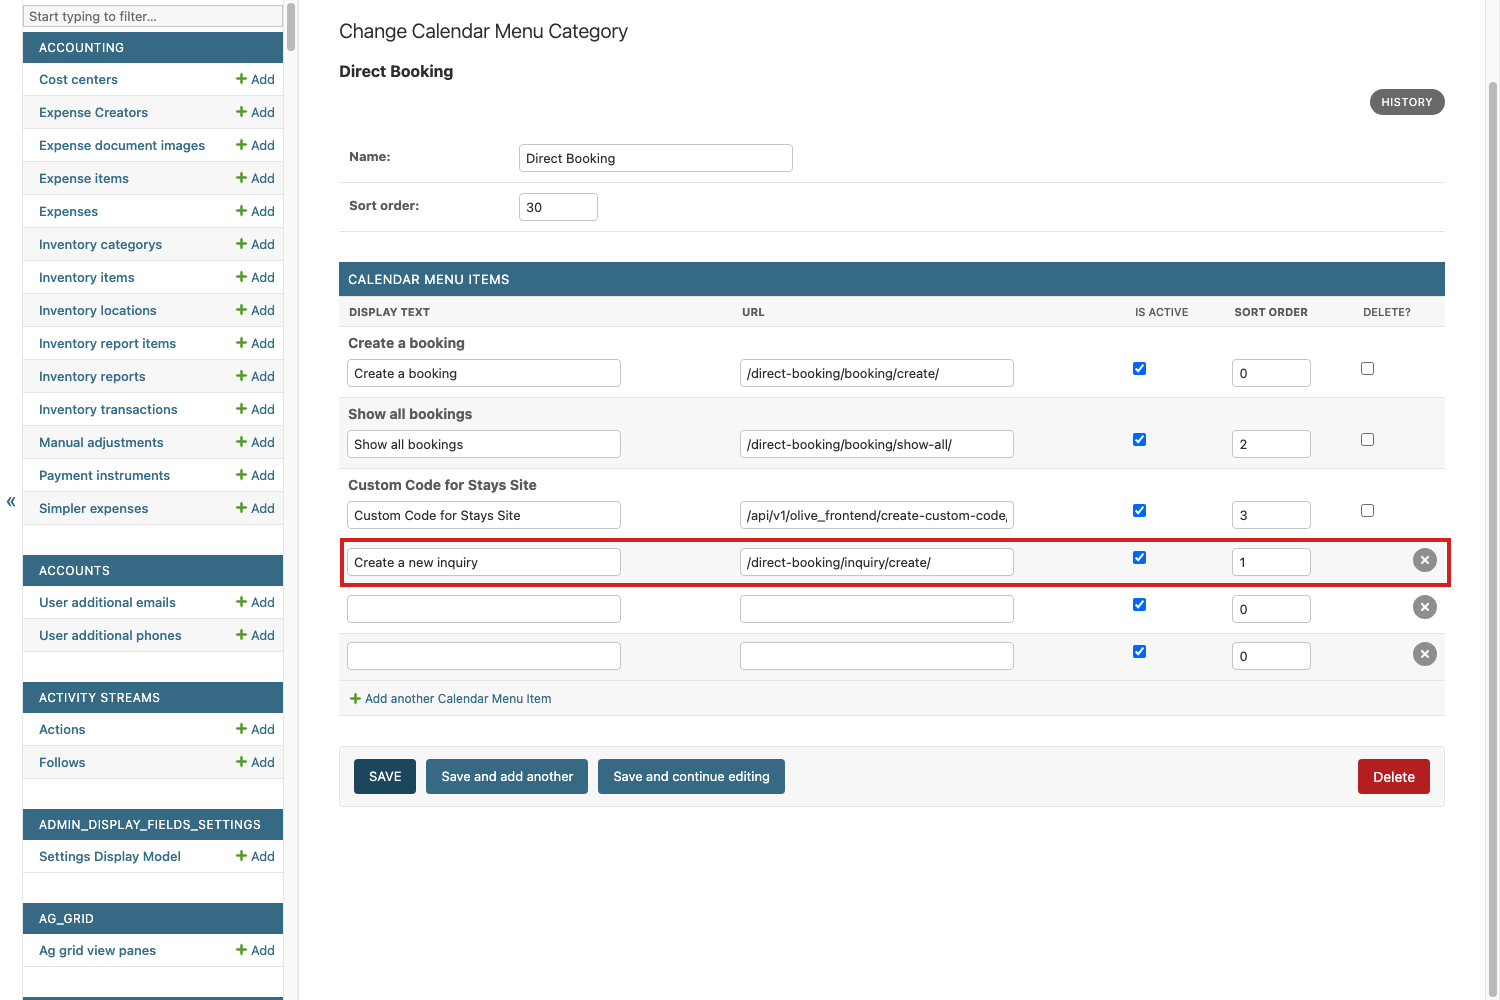Add a new Expense entry
The image size is (1500, 1000).
tap(255, 211)
